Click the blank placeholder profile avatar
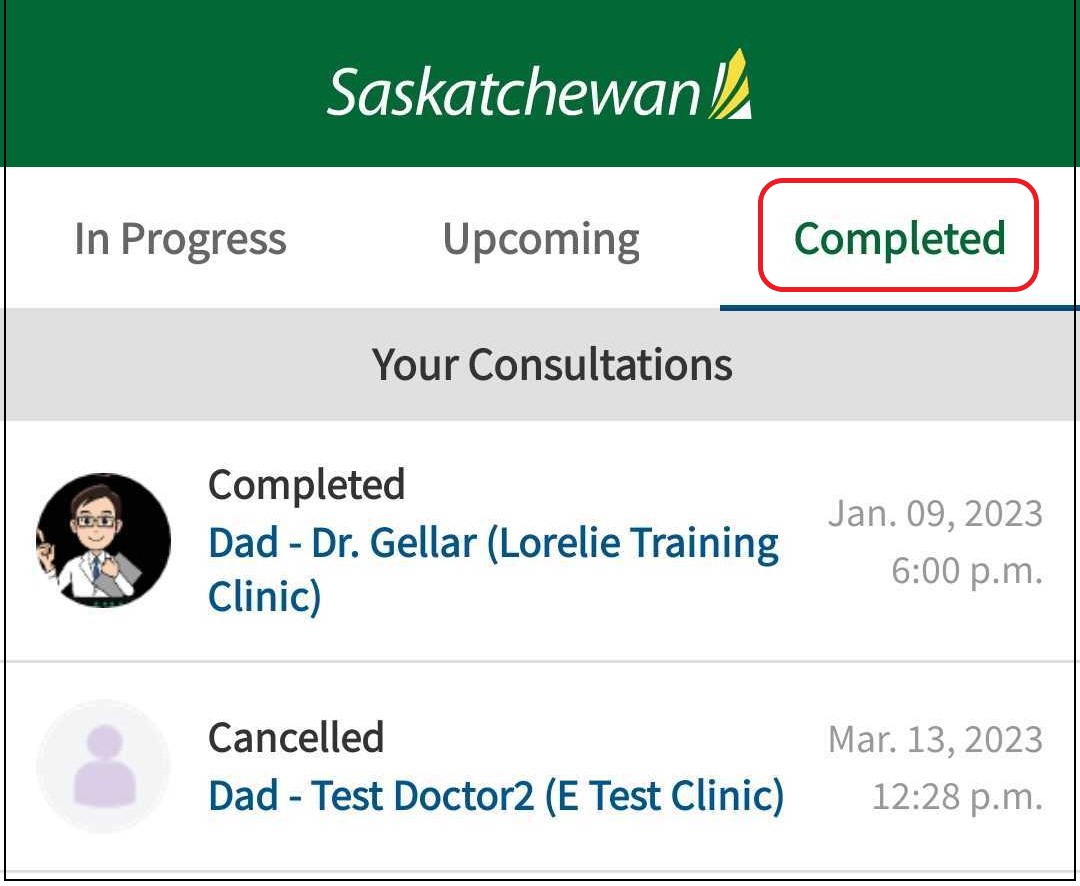This screenshot has width=1080, height=886. (103, 767)
